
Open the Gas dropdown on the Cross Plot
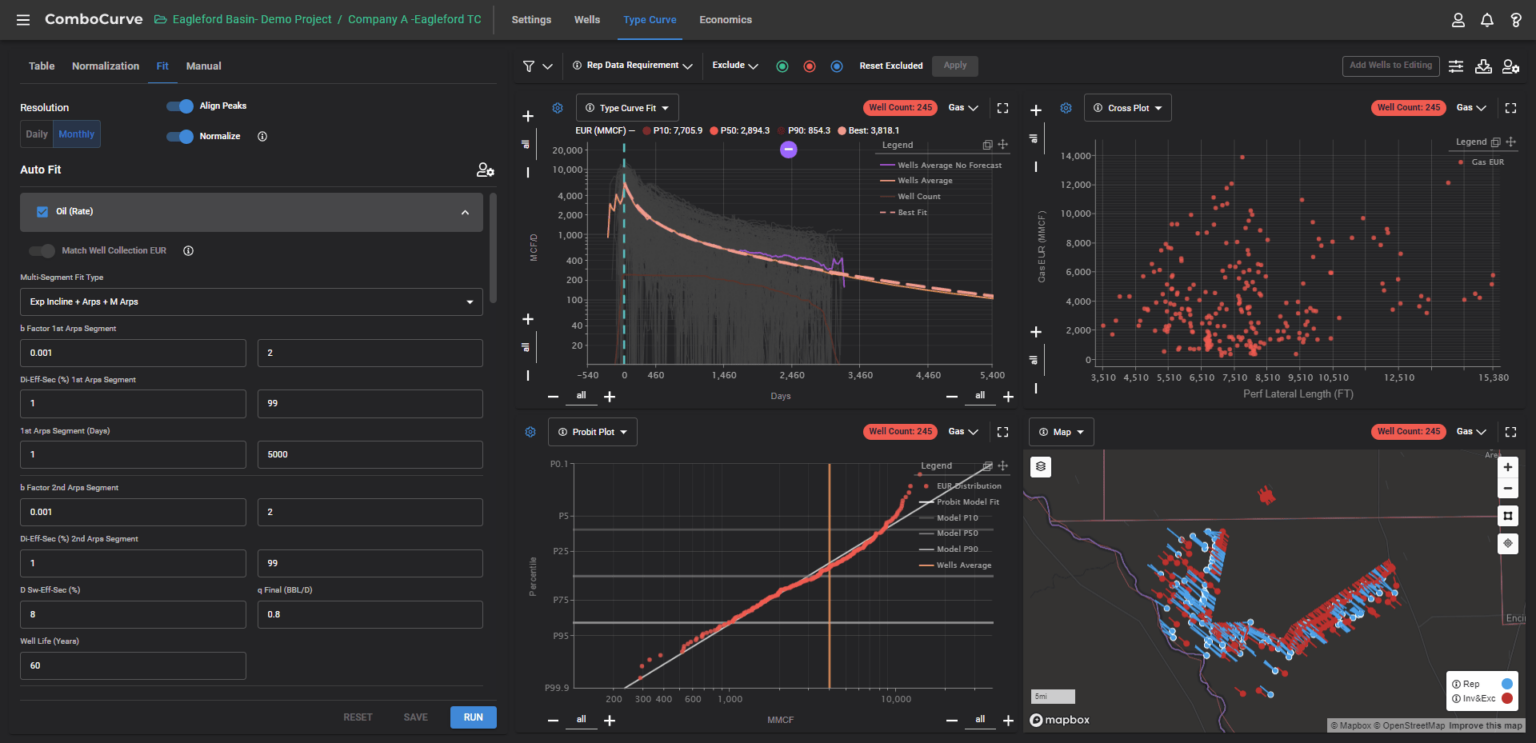click(1470, 107)
